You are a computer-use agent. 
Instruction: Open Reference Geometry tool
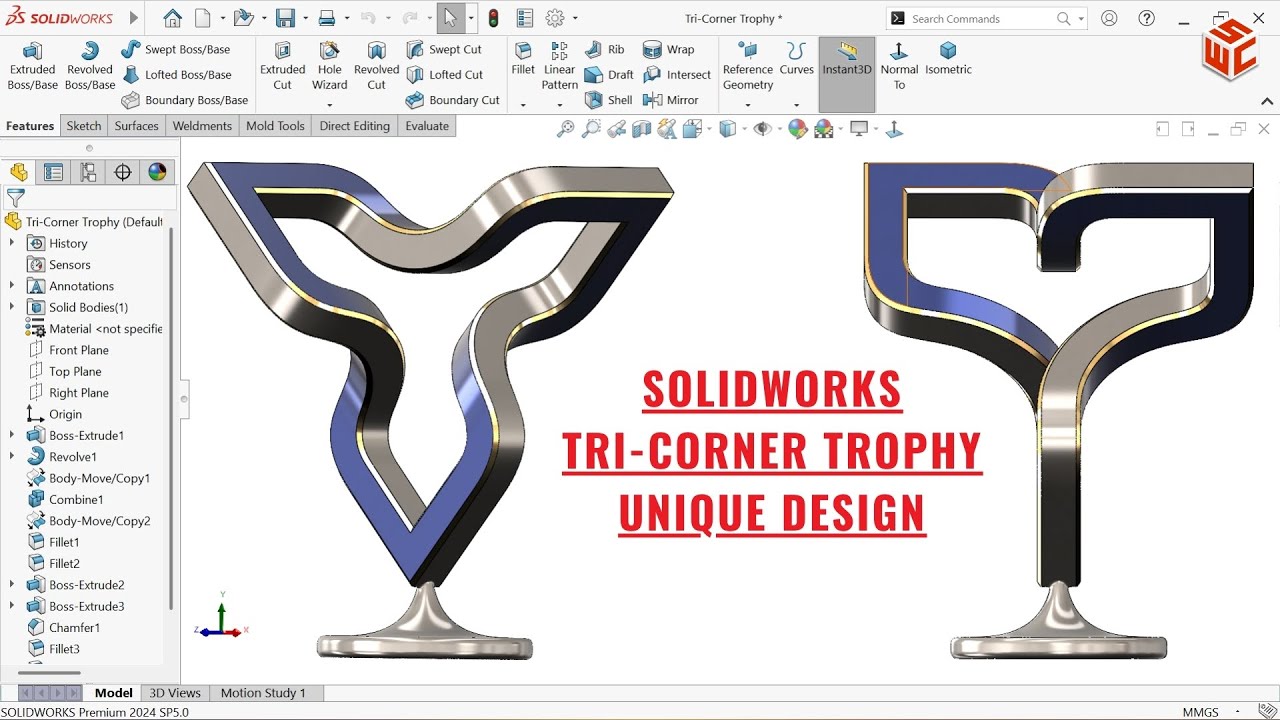pyautogui.click(x=748, y=66)
